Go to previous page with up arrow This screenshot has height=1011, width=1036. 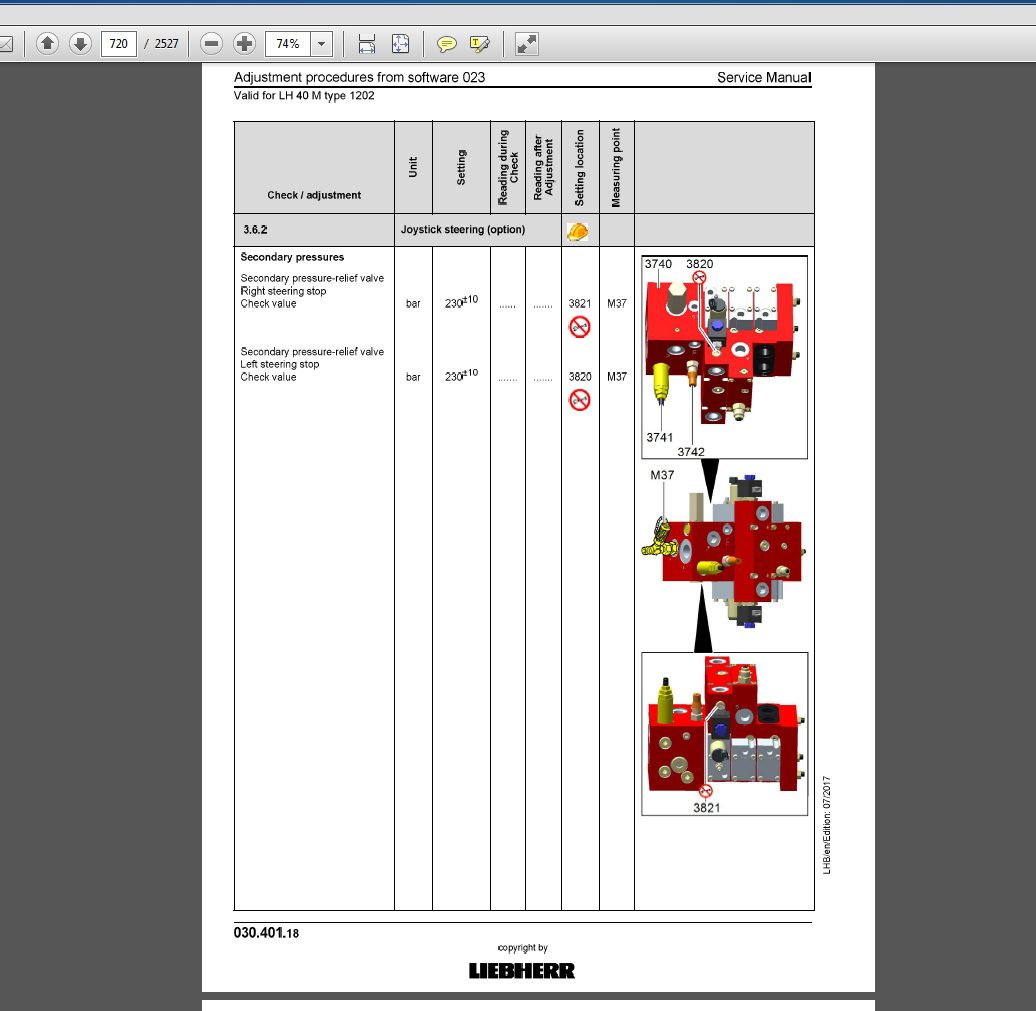47,44
